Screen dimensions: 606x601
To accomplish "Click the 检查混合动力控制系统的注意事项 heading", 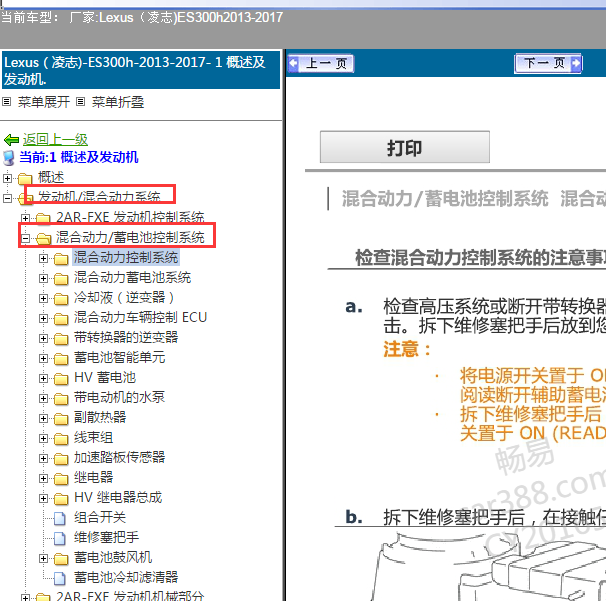I will click(480, 257).
